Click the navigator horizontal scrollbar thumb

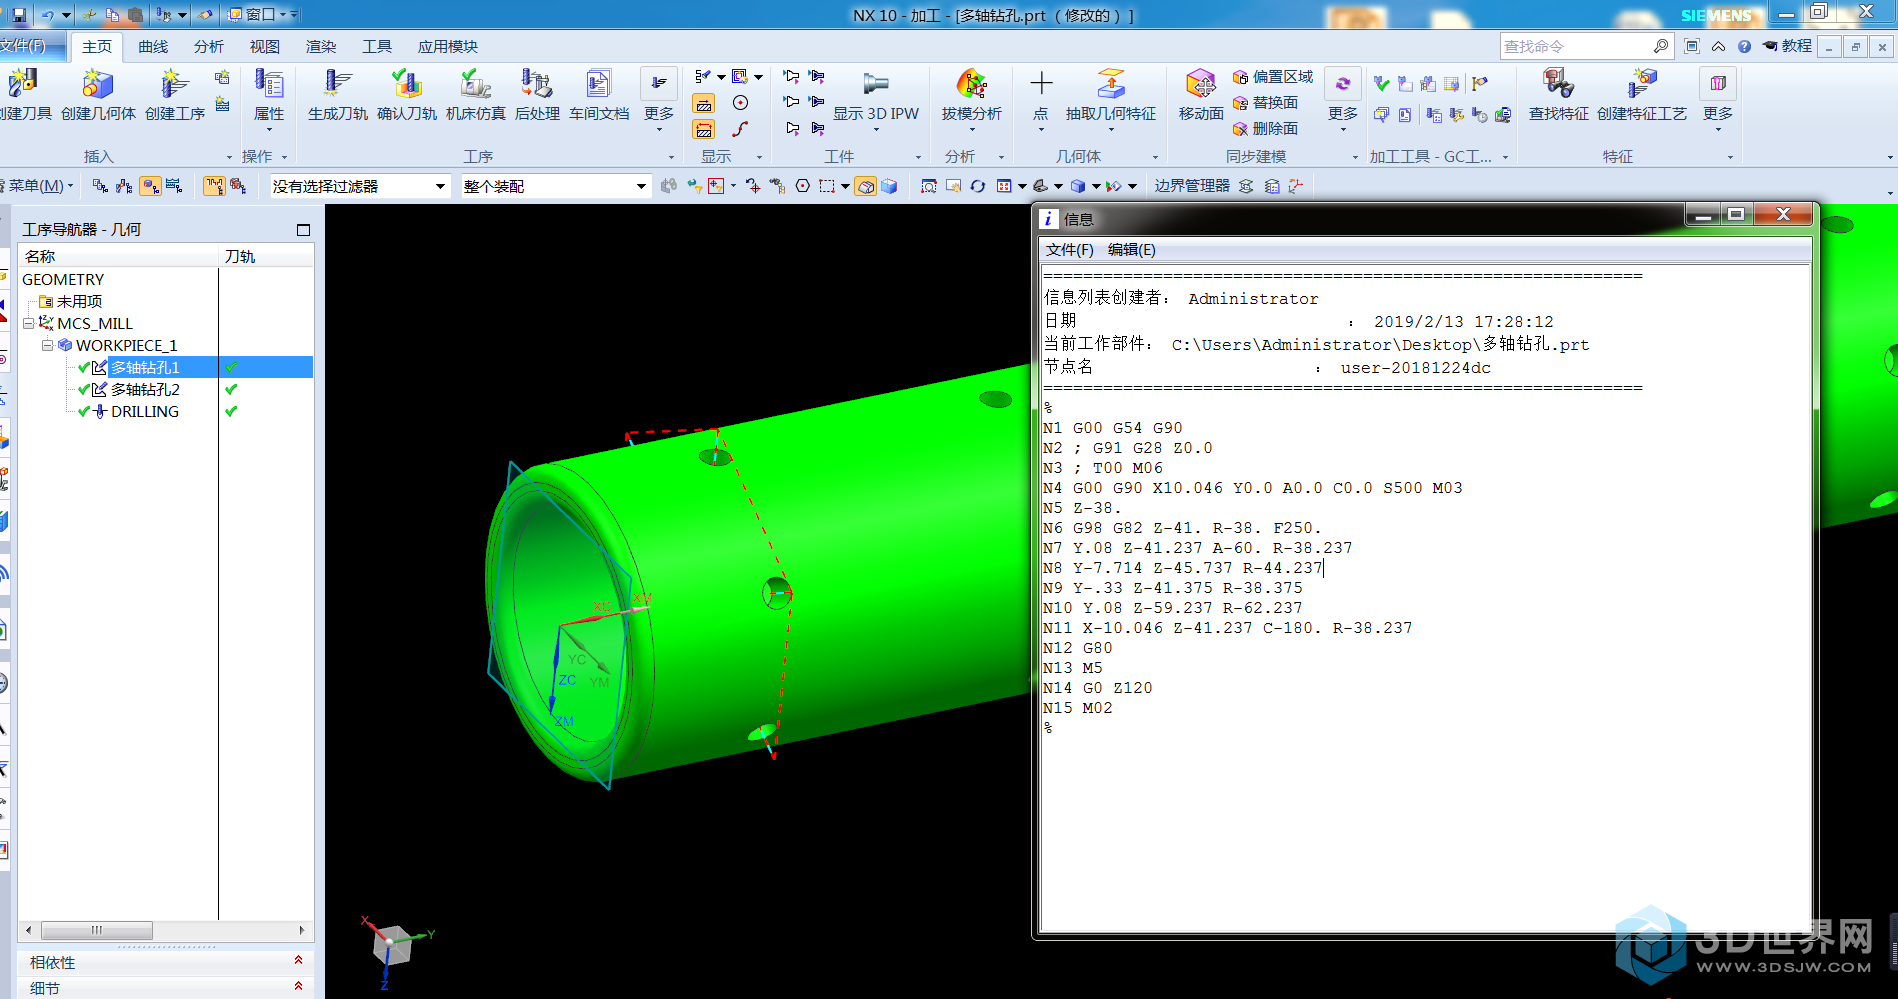97,930
